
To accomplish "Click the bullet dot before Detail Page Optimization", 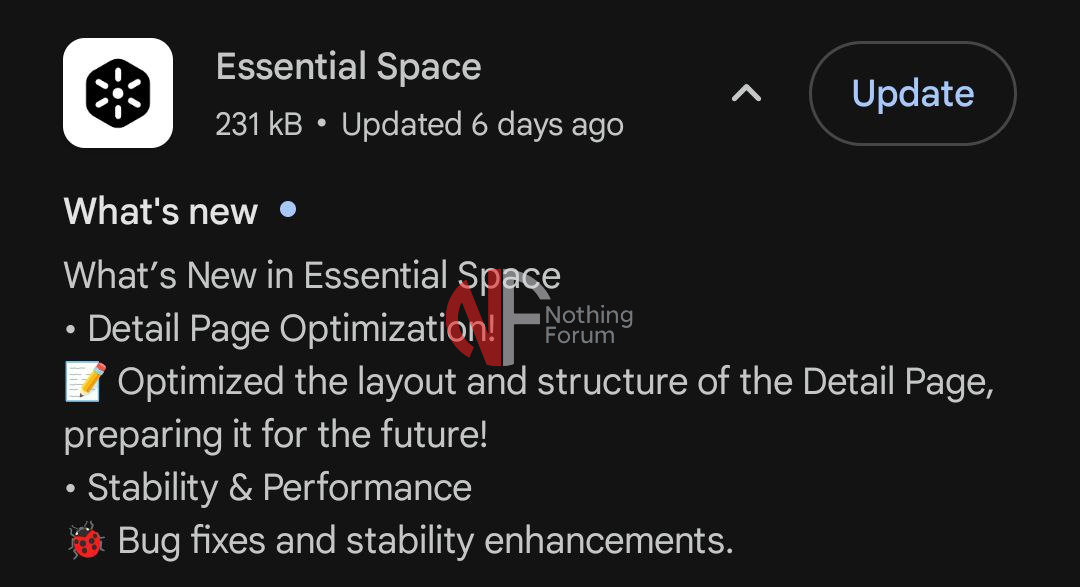I will (70, 329).
